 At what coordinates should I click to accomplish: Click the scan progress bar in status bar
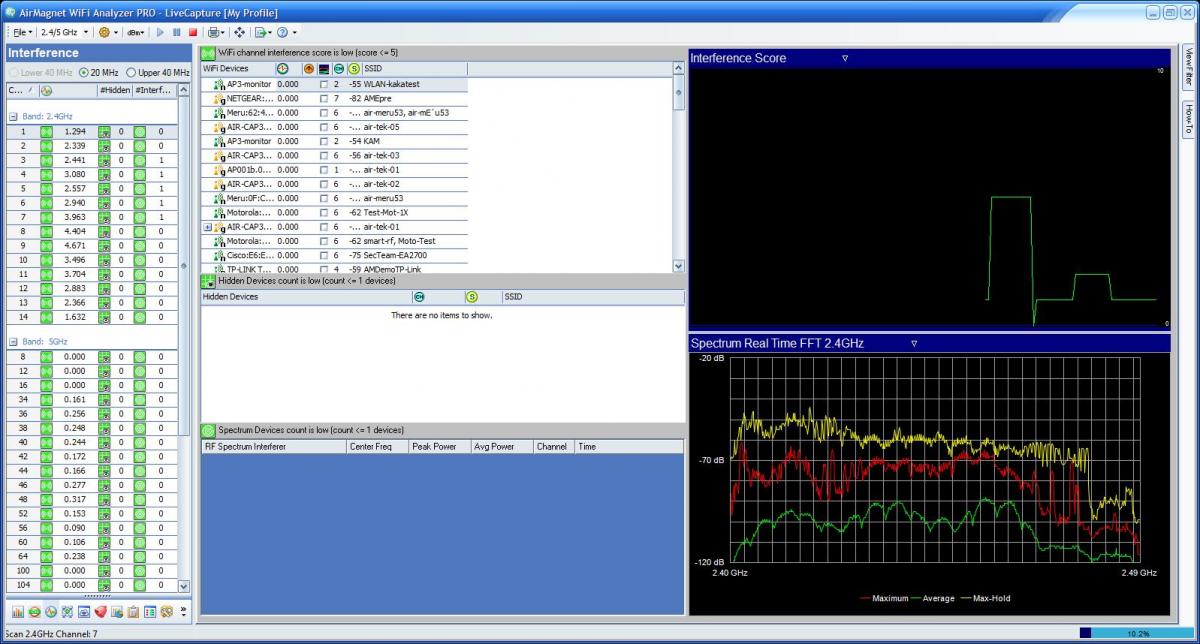point(1136,633)
